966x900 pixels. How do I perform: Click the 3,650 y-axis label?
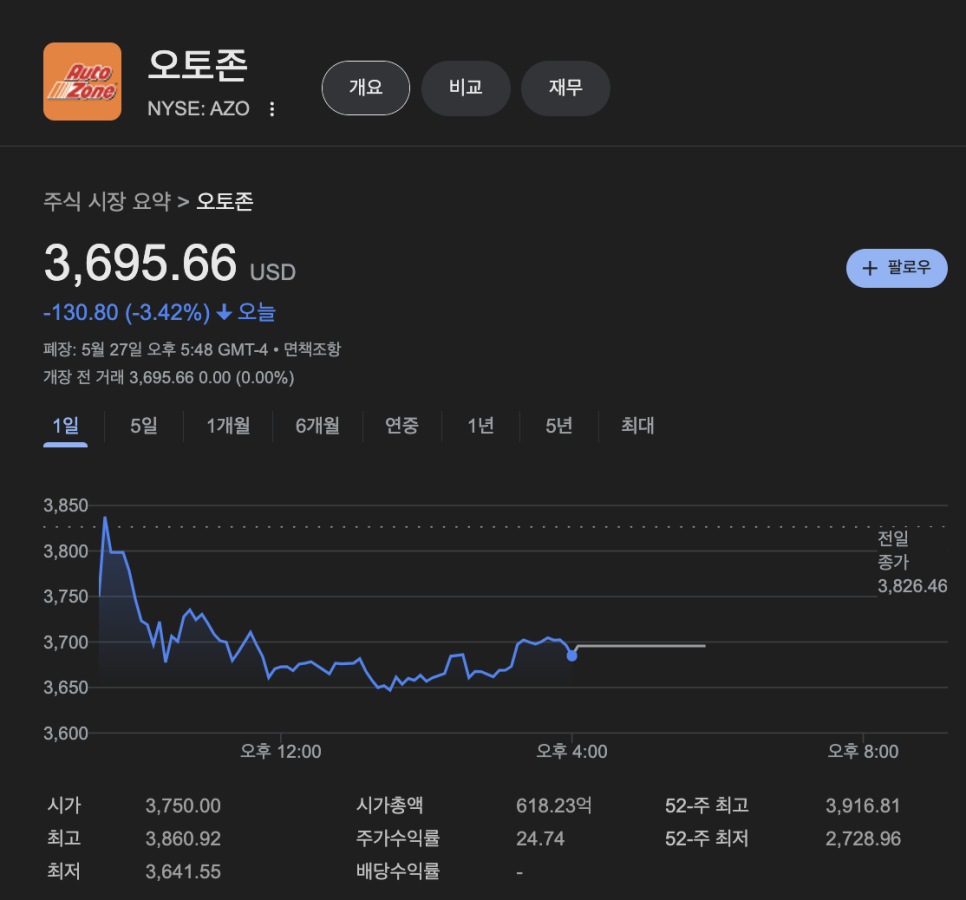pyautogui.click(x=66, y=687)
